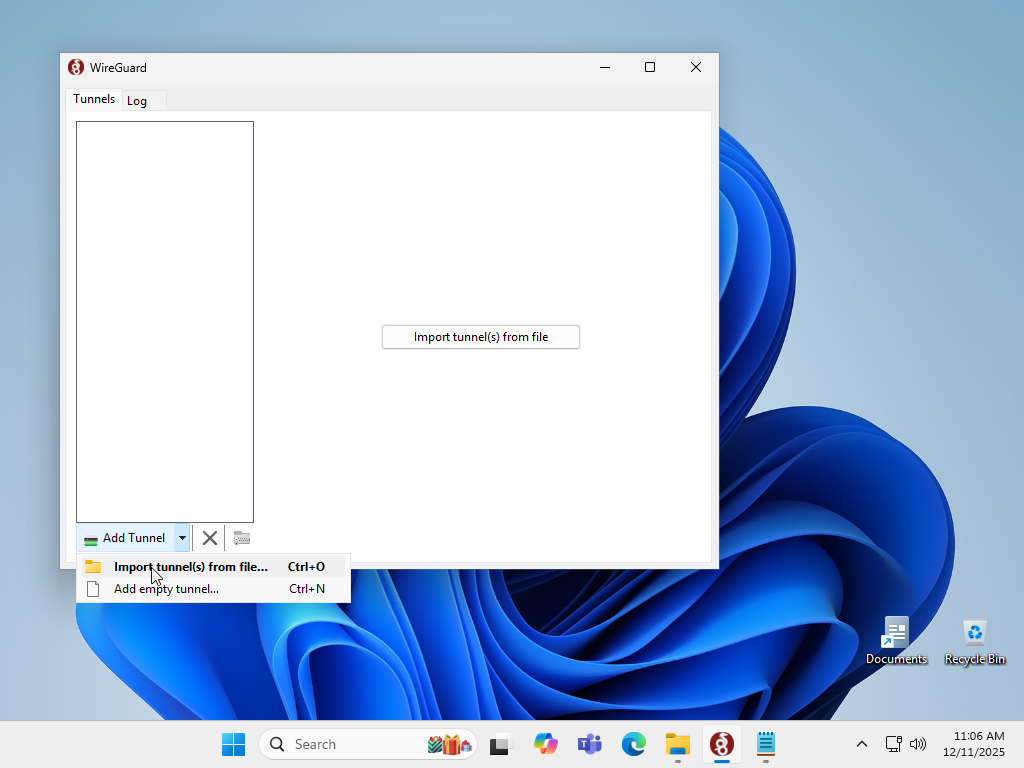Click the blank page icon beside Add empty tunnel
Image resolution: width=1024 pixels, height=768 pixels.
93,589
